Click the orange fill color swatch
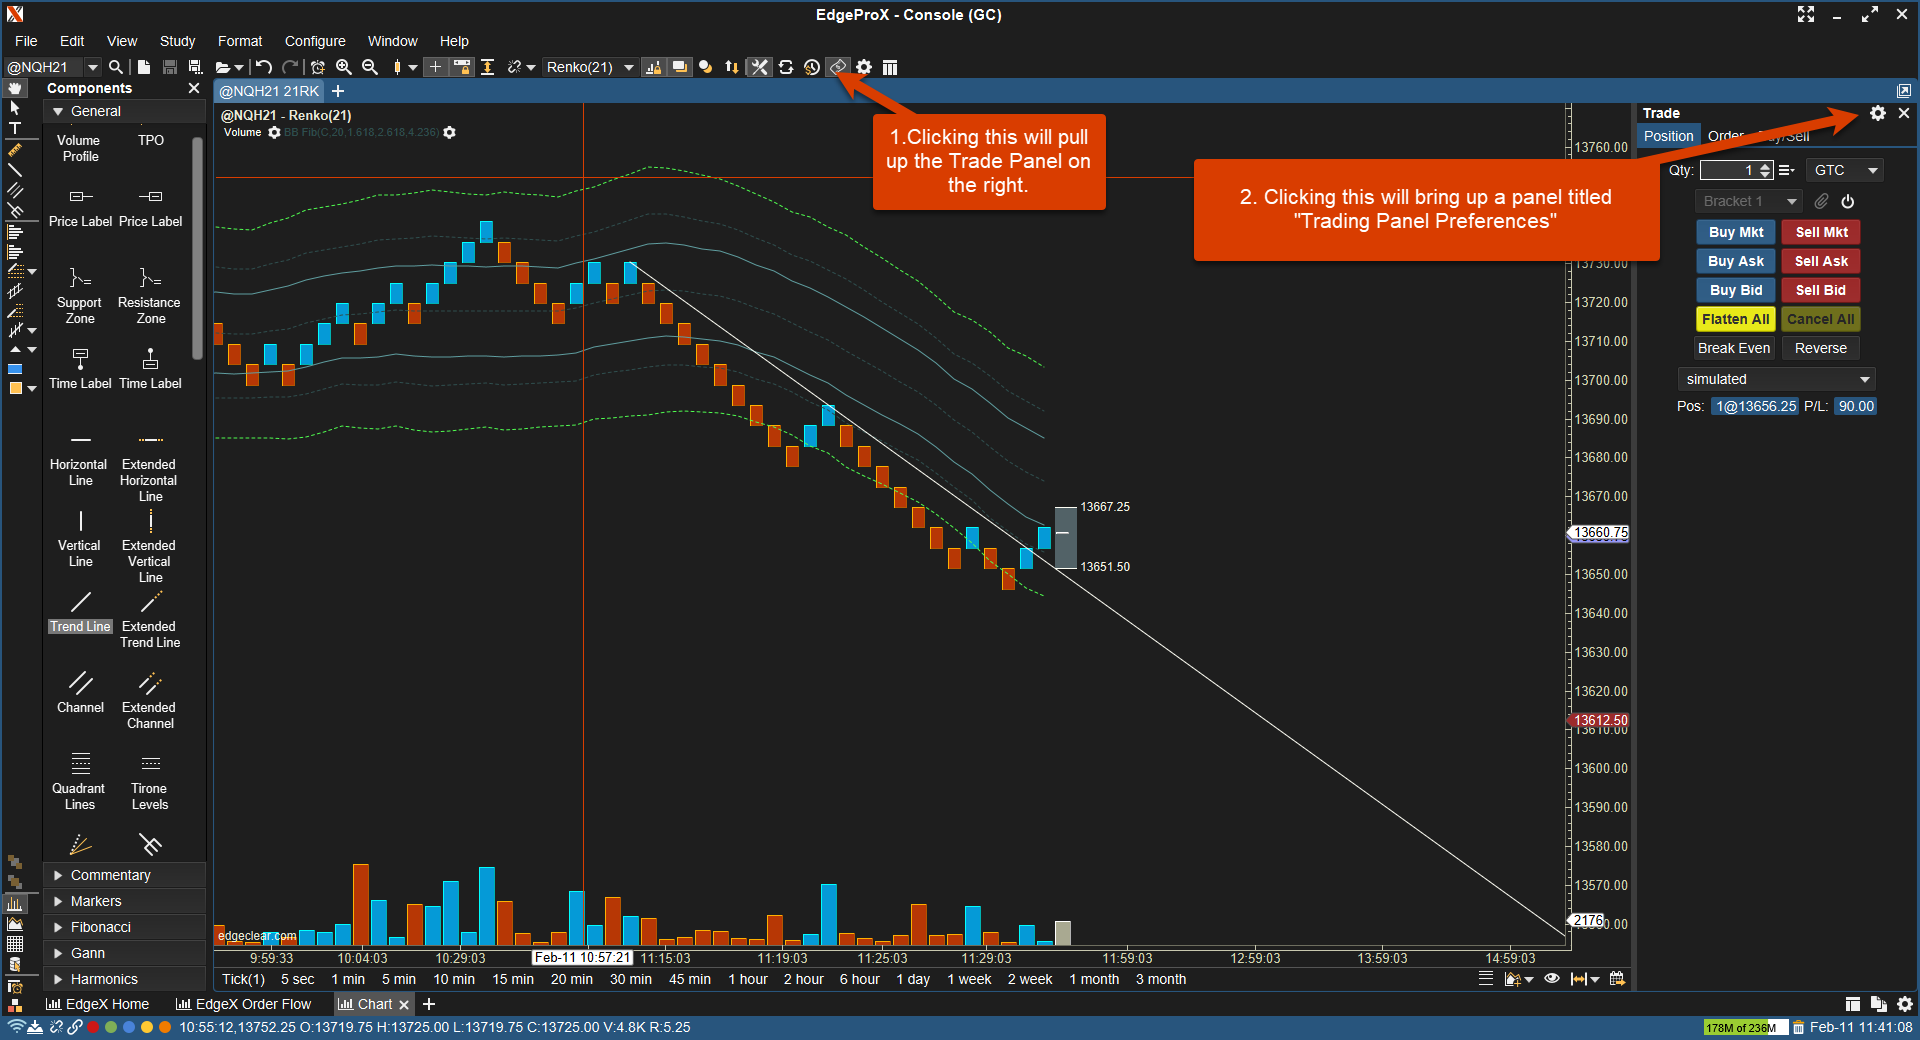 coord(15,388)
